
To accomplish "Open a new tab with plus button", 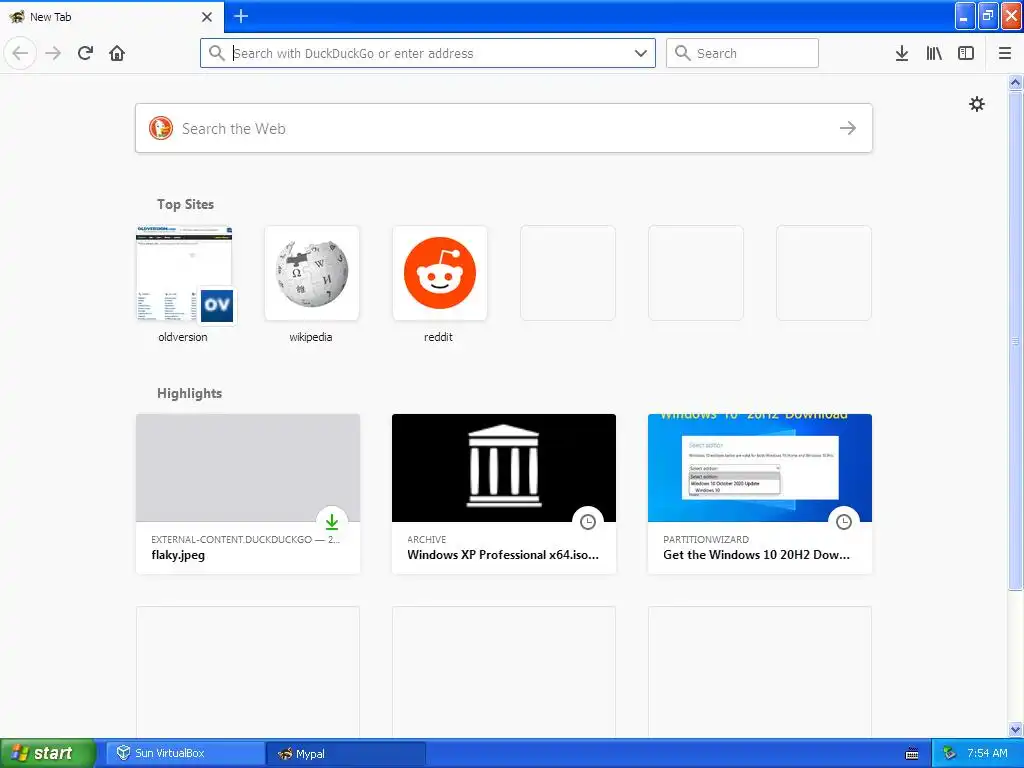I will click(x=241, y=16).
